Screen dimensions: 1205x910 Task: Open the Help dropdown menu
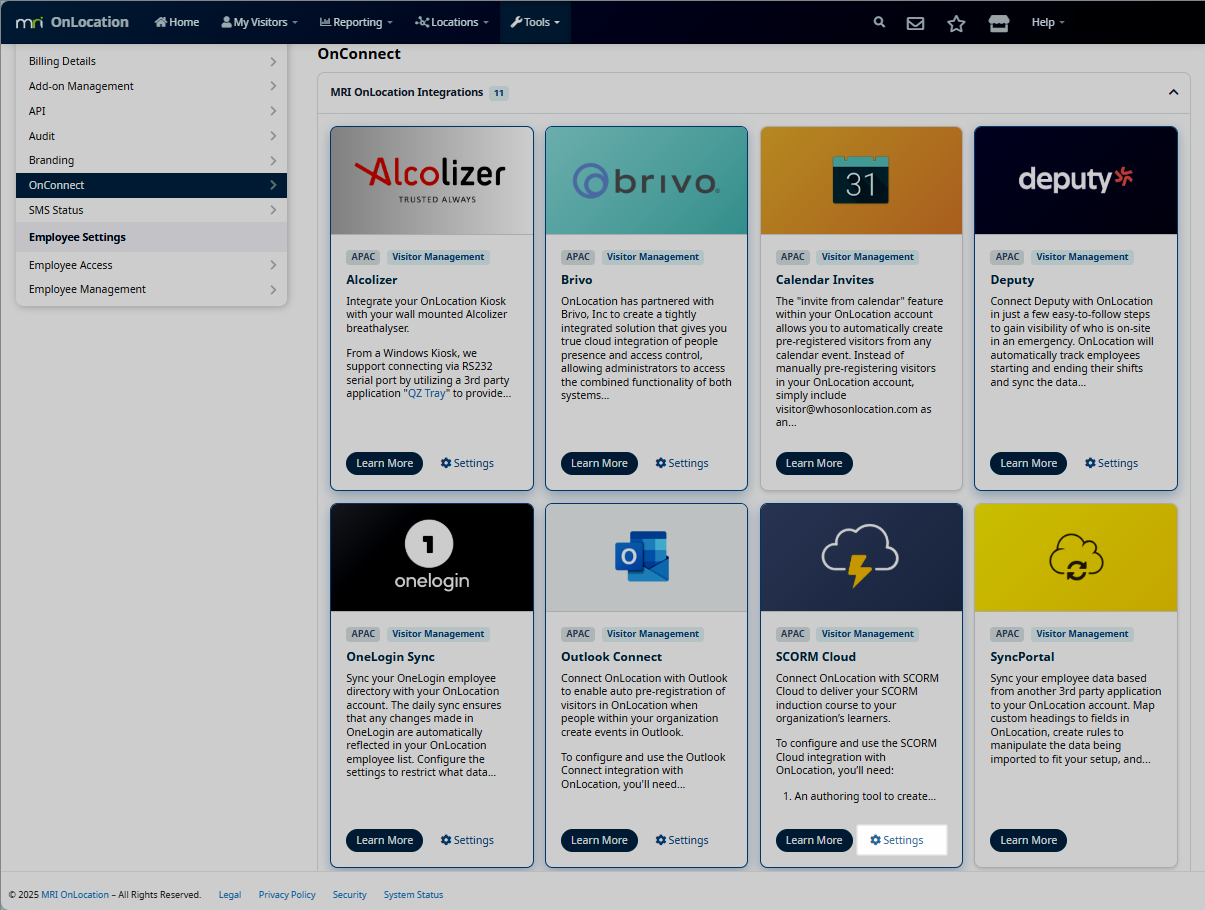[x=1047, y=22]
